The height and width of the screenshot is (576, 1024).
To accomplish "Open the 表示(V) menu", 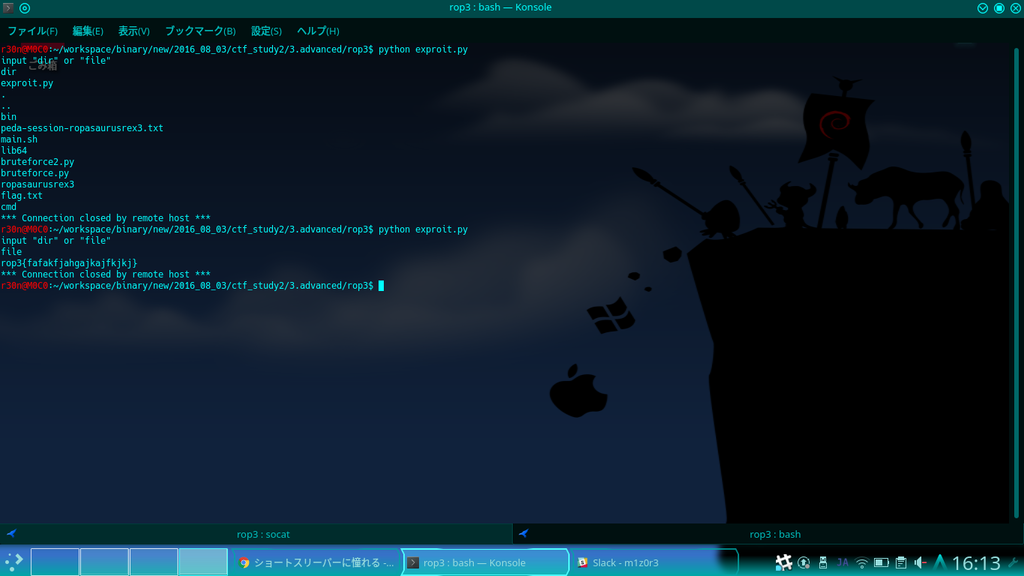I will (x=134, y=31).
